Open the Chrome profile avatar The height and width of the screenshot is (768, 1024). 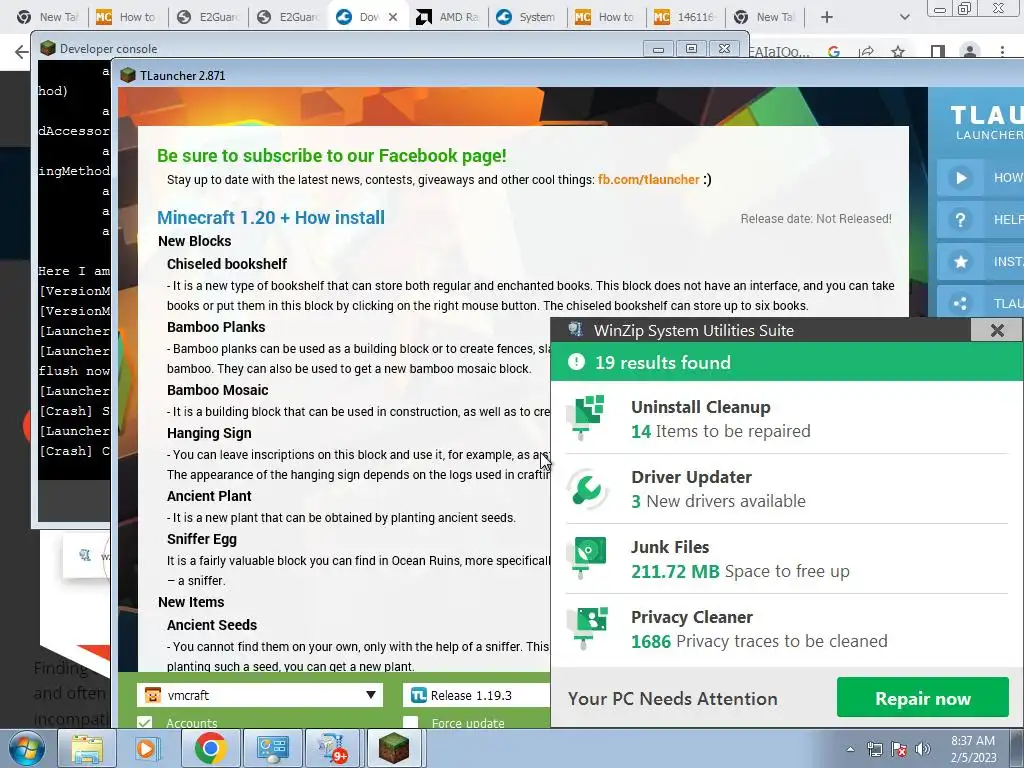(x=970, y=52)
